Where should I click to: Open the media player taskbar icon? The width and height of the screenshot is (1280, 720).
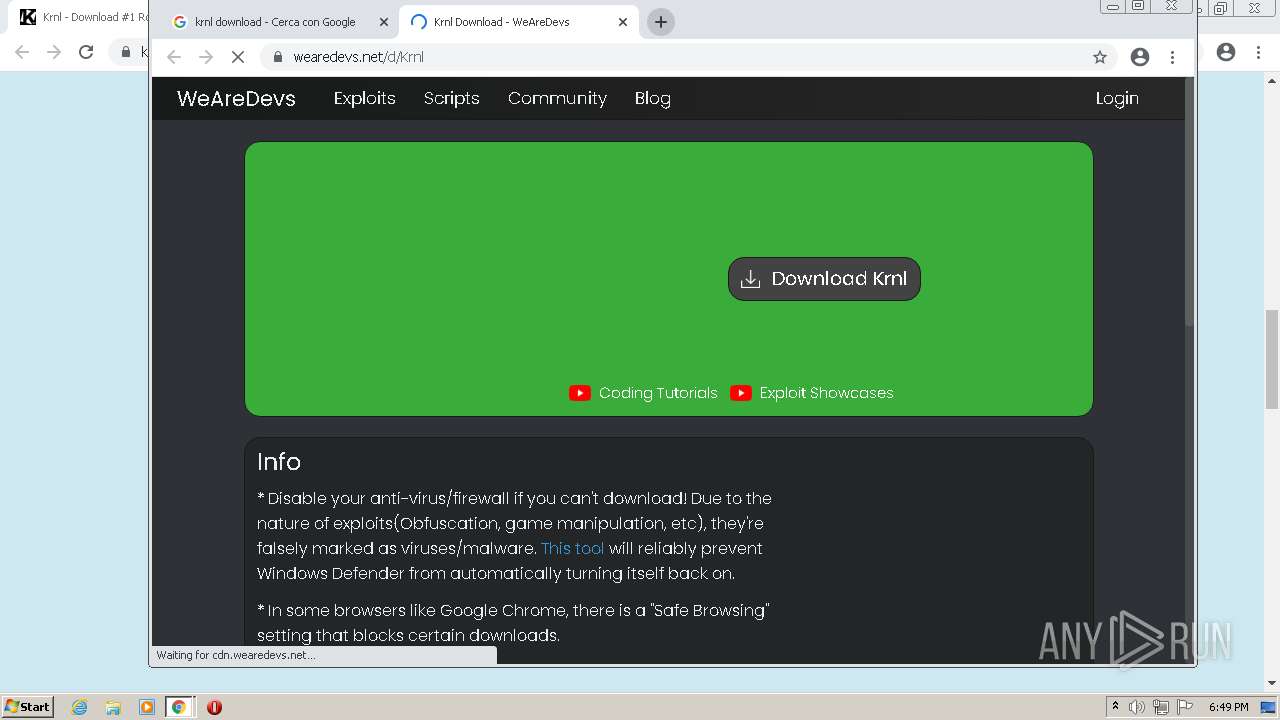coord(146,707)
